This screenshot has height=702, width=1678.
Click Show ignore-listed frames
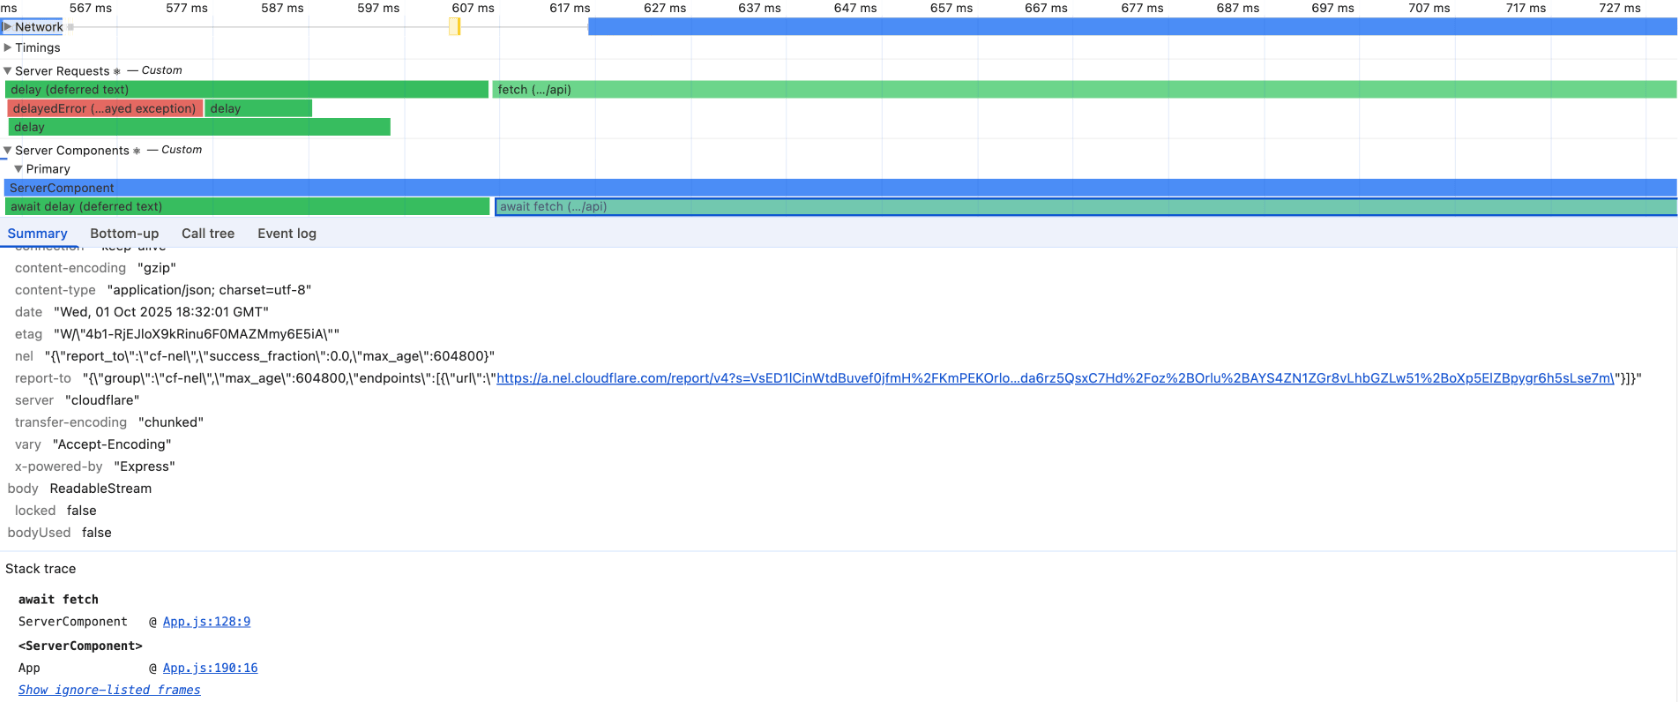pyautogui.click(x=109, y=690)
